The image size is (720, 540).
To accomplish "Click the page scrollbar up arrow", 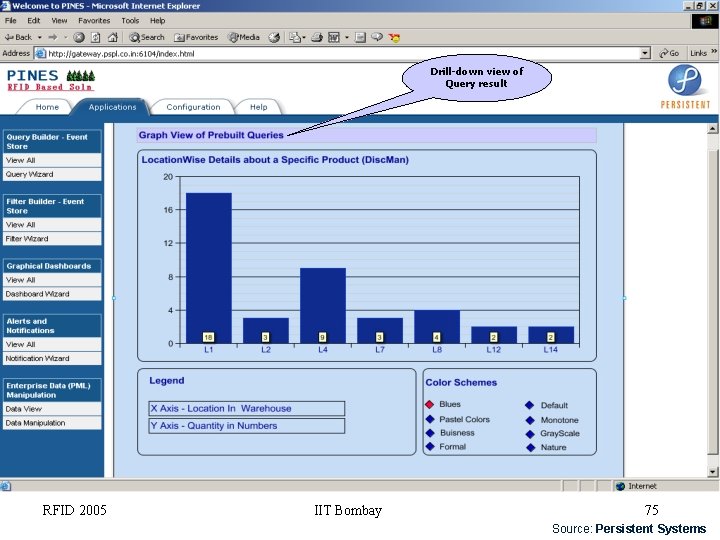I will coord(712,129).
